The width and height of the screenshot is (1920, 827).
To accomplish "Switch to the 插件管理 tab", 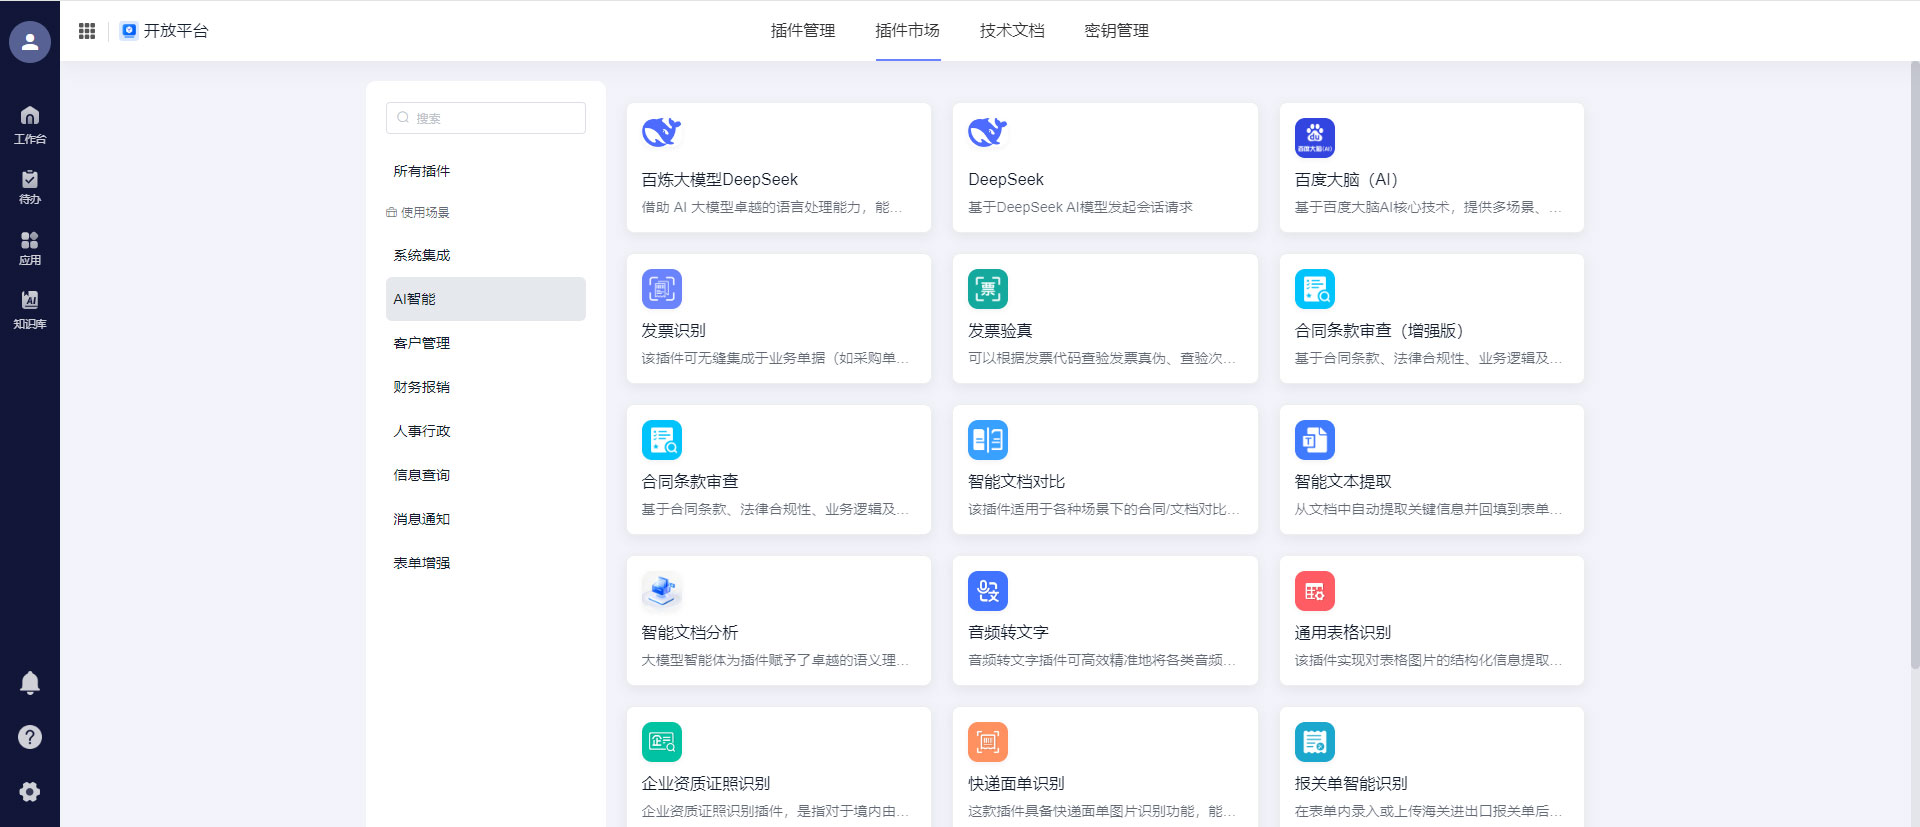I will pyautogui.click(x=802, y=31).
